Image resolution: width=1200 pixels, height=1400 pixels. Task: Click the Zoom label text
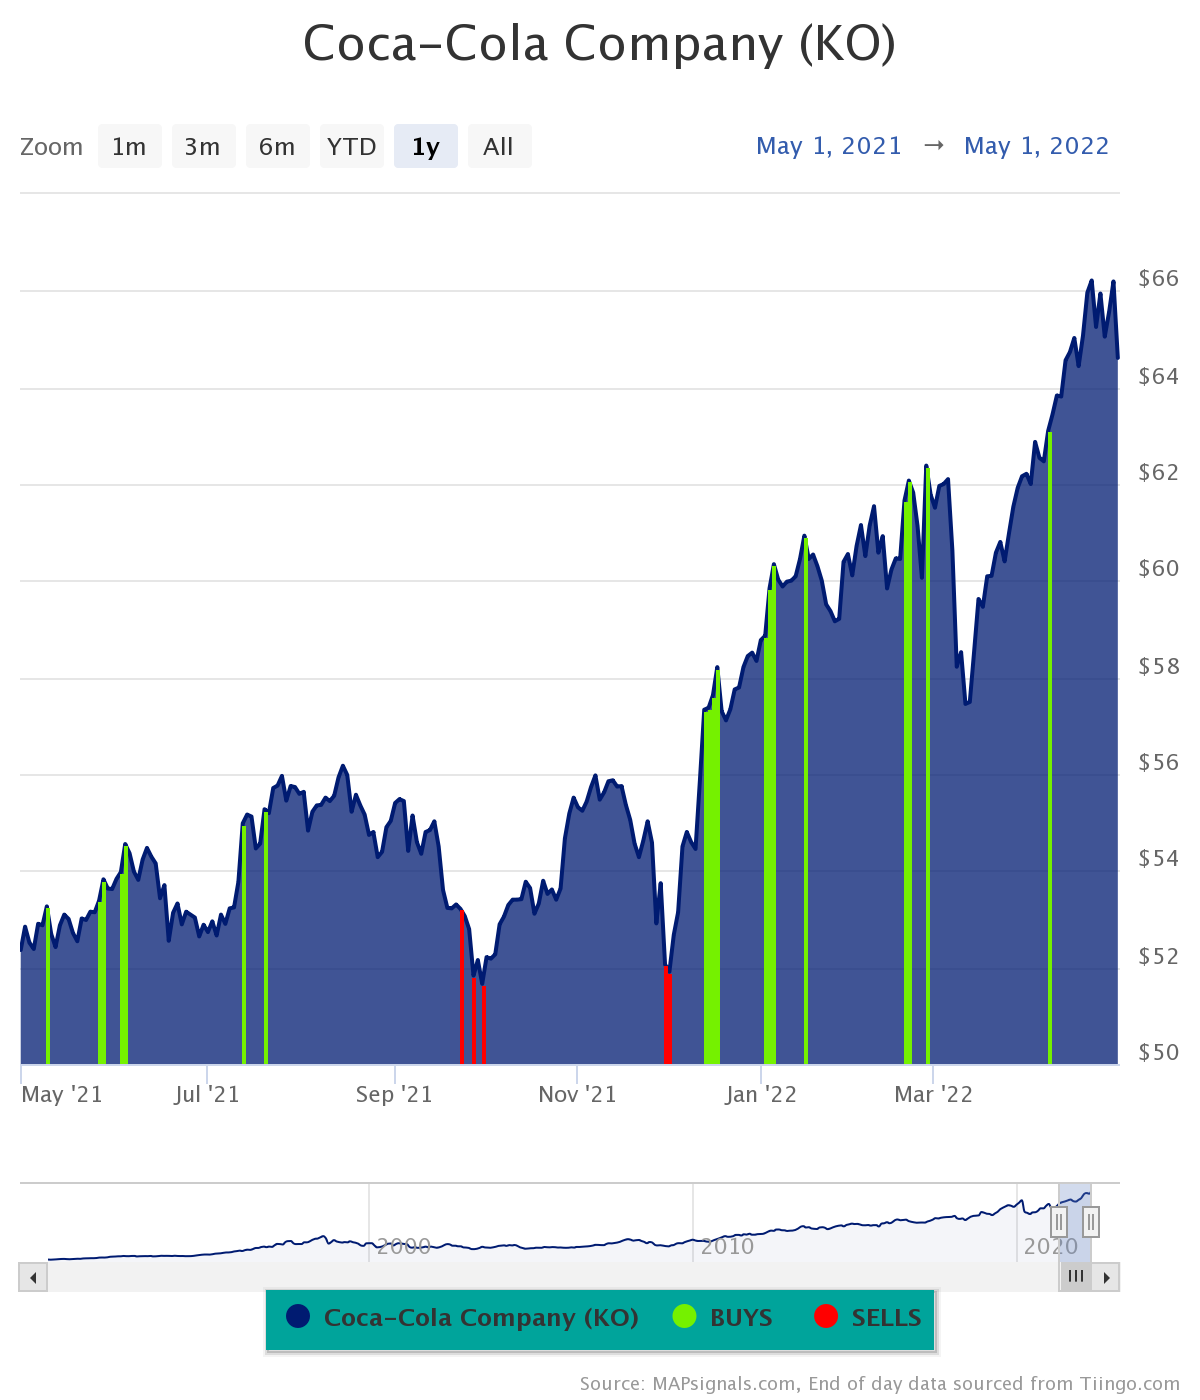coord(52,147)
